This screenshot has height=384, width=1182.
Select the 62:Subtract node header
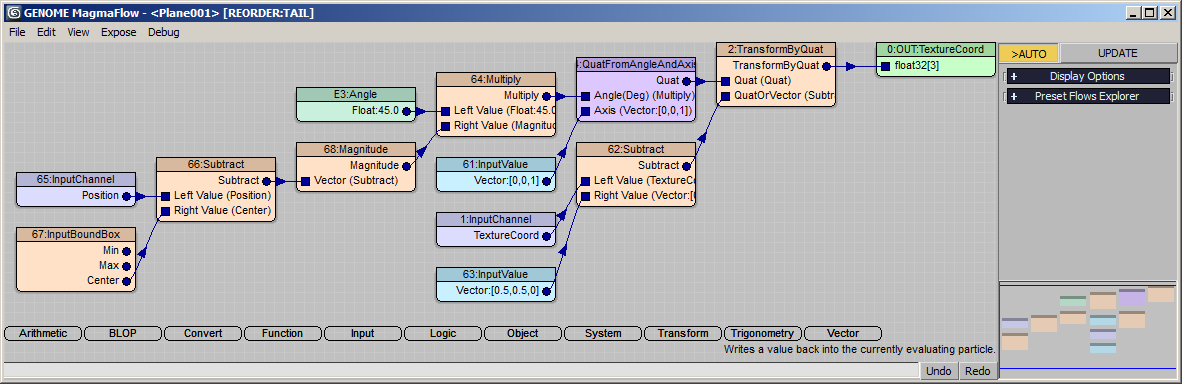click(636, 149)
